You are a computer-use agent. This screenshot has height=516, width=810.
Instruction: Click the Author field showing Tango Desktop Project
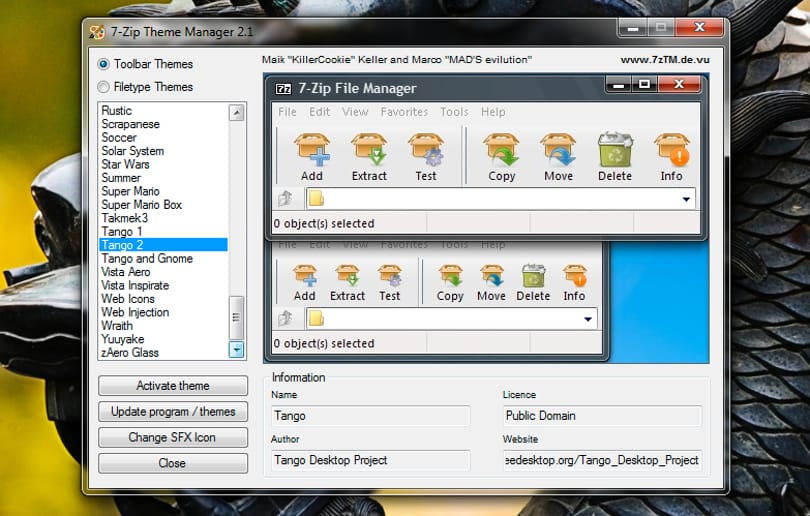tap(370, 460)
